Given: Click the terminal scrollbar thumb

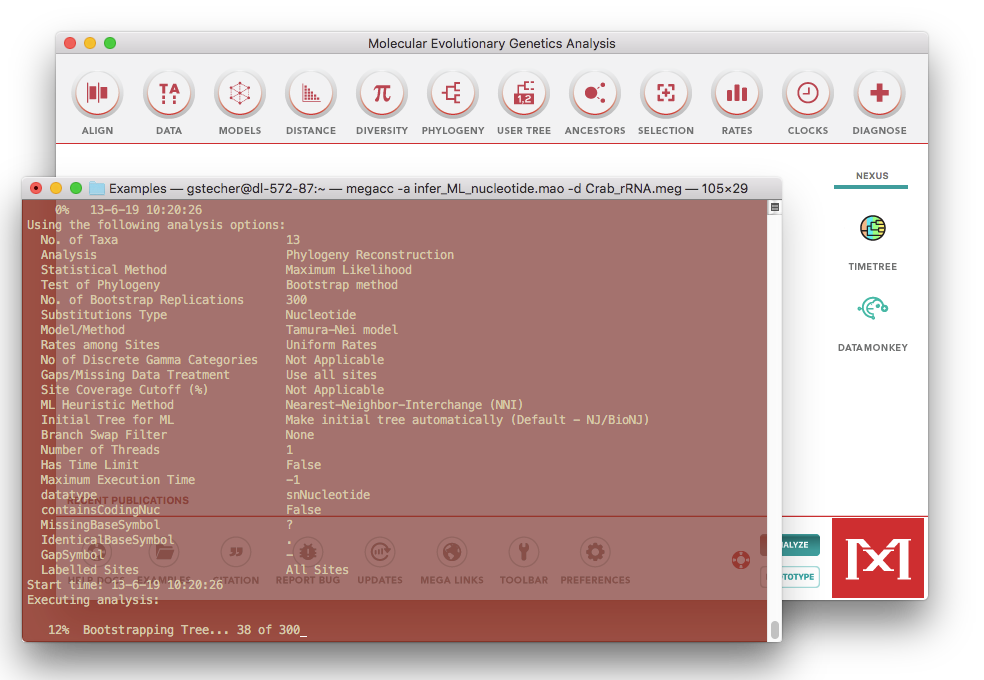Looking at the screenshot, I should pyautogui.click(x=775, y=630).
